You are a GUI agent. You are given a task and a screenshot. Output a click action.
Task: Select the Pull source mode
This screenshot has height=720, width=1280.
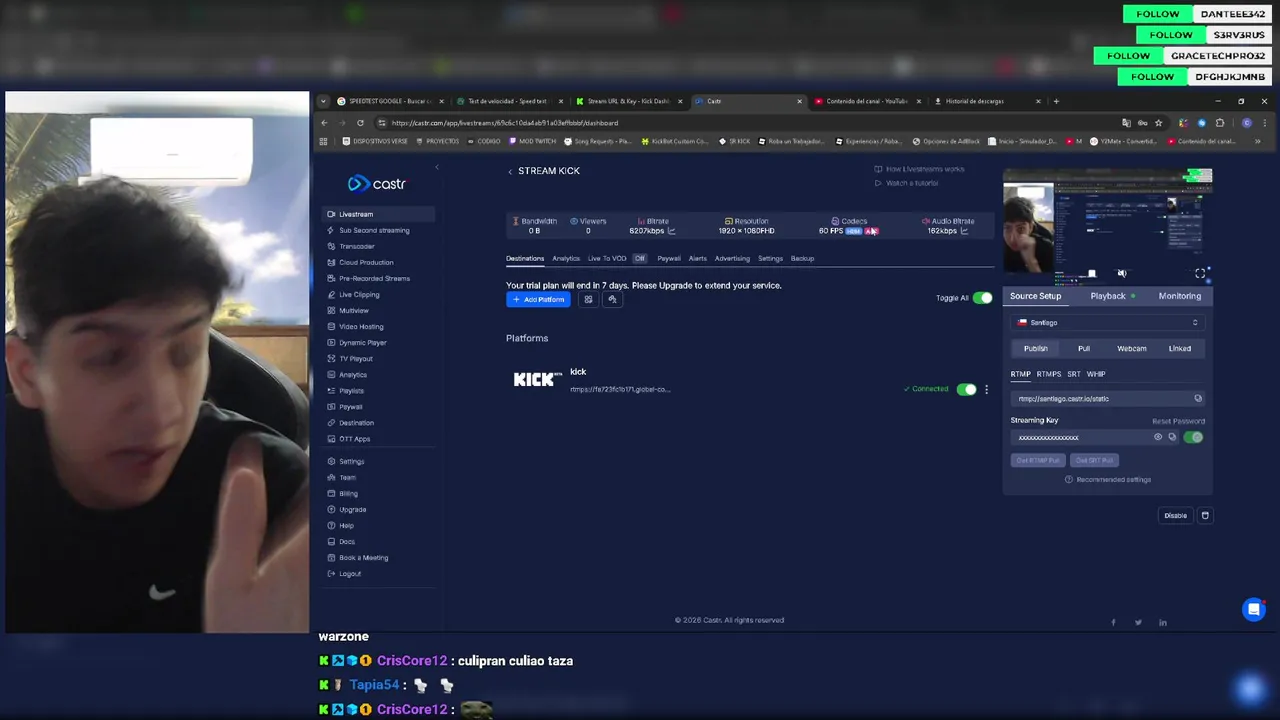[1084, 348]
